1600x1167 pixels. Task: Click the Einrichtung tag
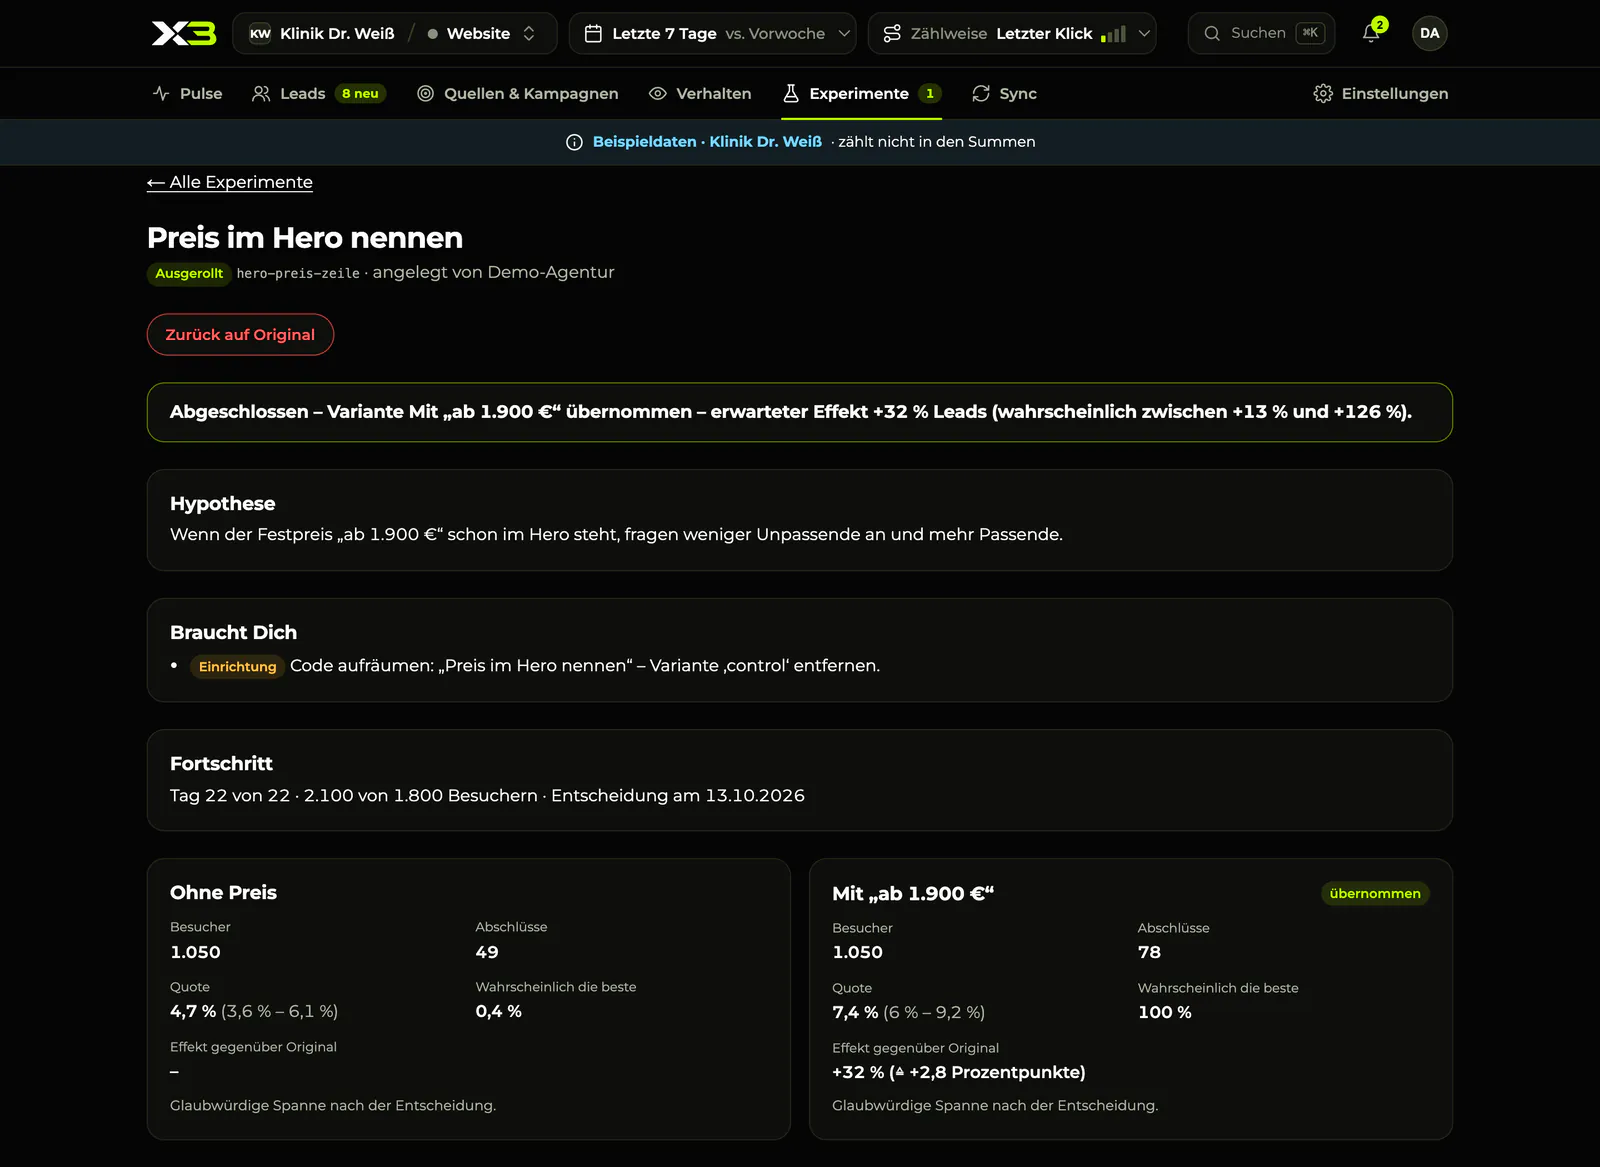pos(237,666)
